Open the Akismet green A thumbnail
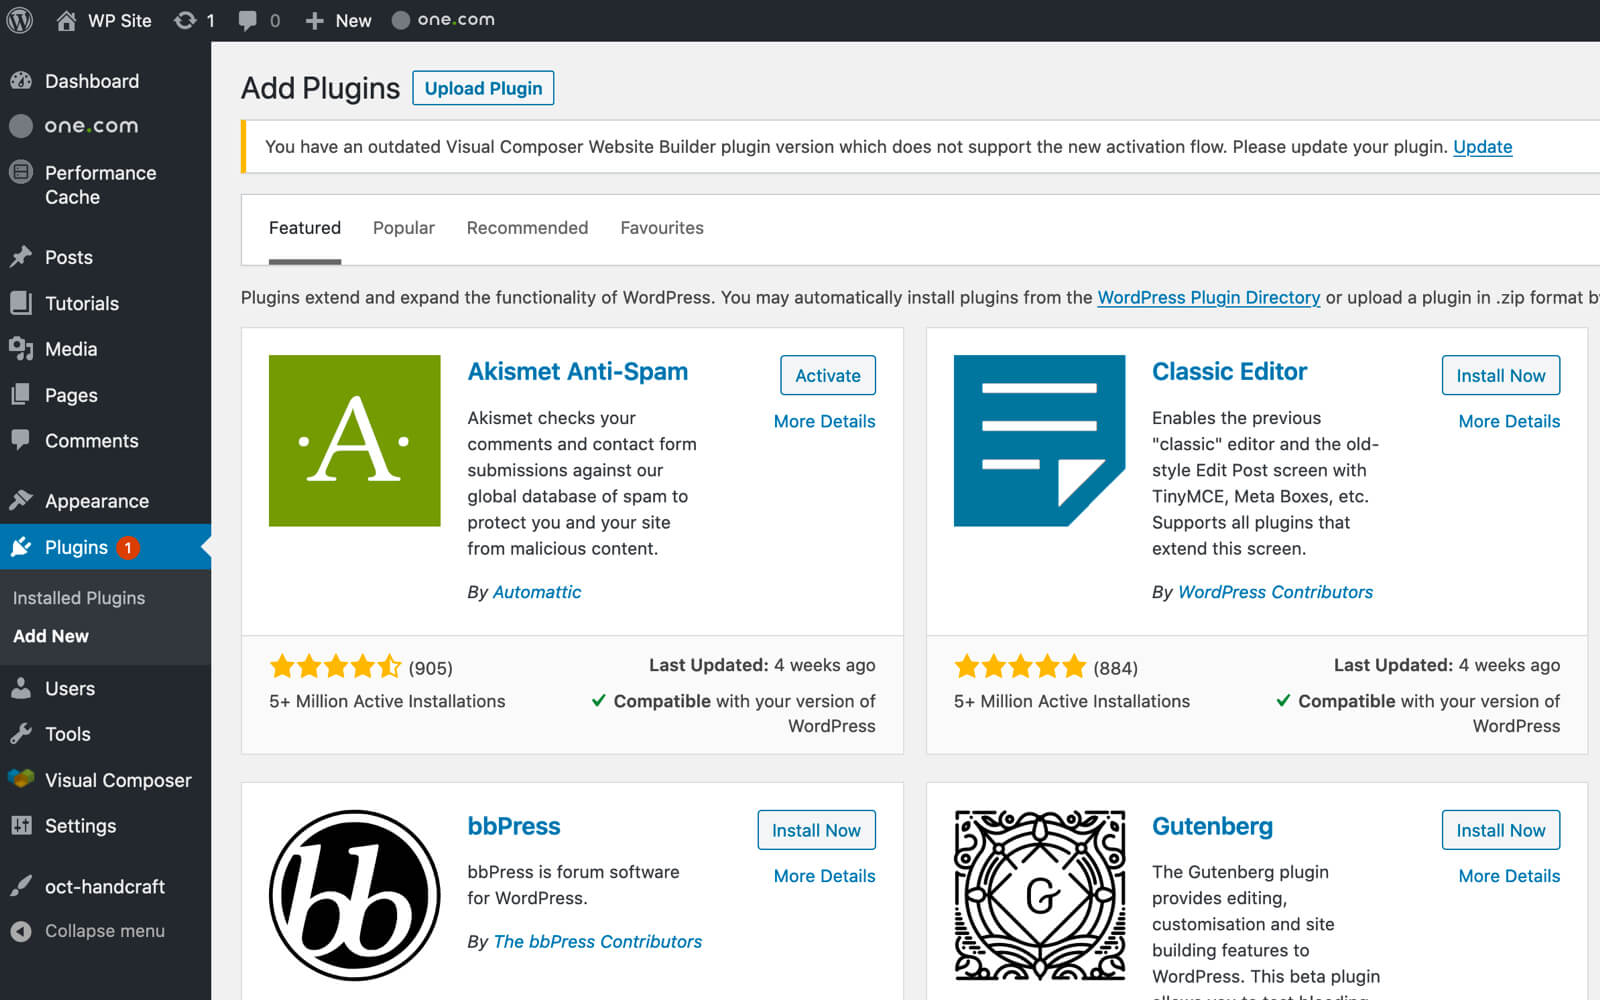Viewport: 1600px width, 1000px height. (x=355, y=441)
